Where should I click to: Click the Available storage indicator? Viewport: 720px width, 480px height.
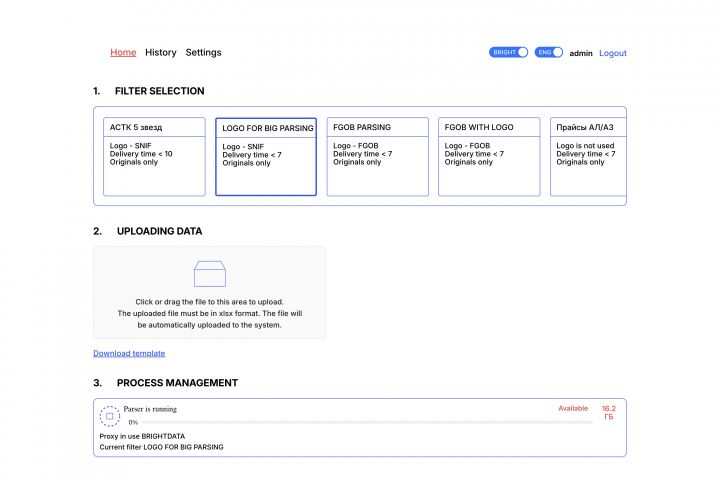[573, 408]
